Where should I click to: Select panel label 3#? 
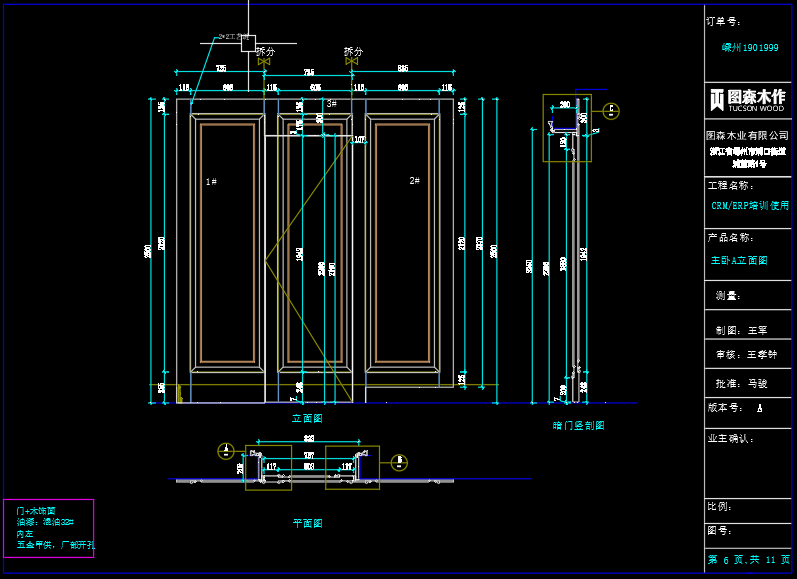tap(331, 103)
